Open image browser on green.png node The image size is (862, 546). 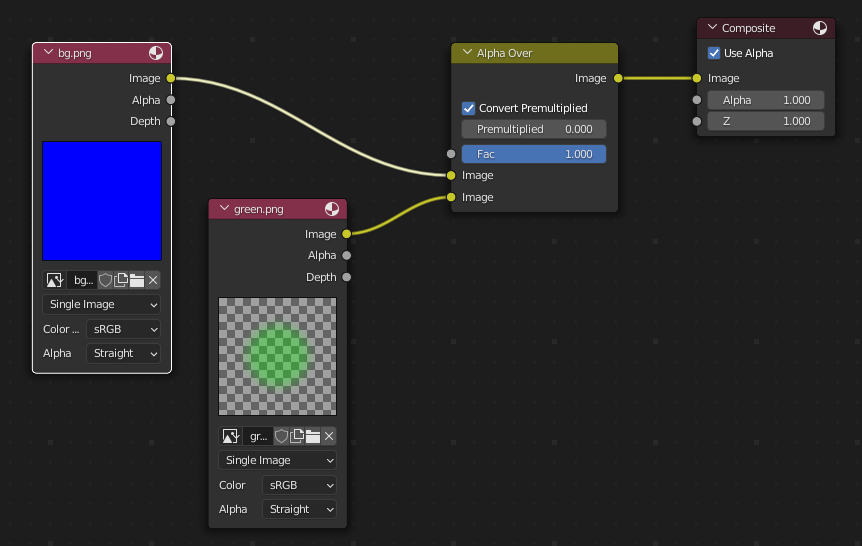(231, 436)
